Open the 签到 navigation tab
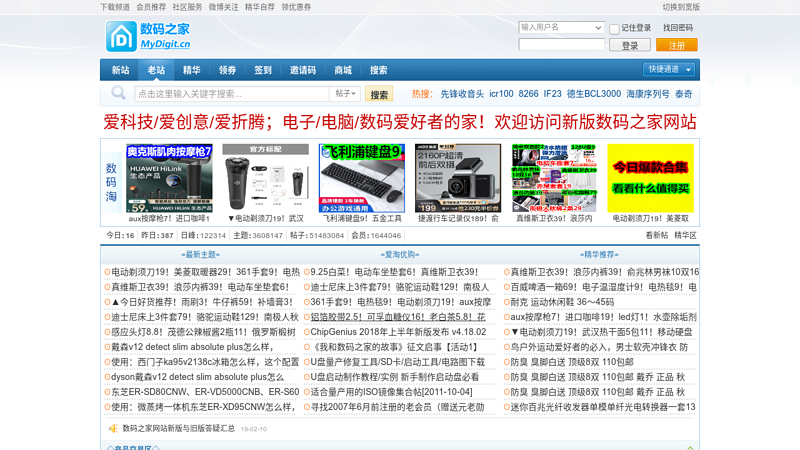 click(x=263, y=70)
